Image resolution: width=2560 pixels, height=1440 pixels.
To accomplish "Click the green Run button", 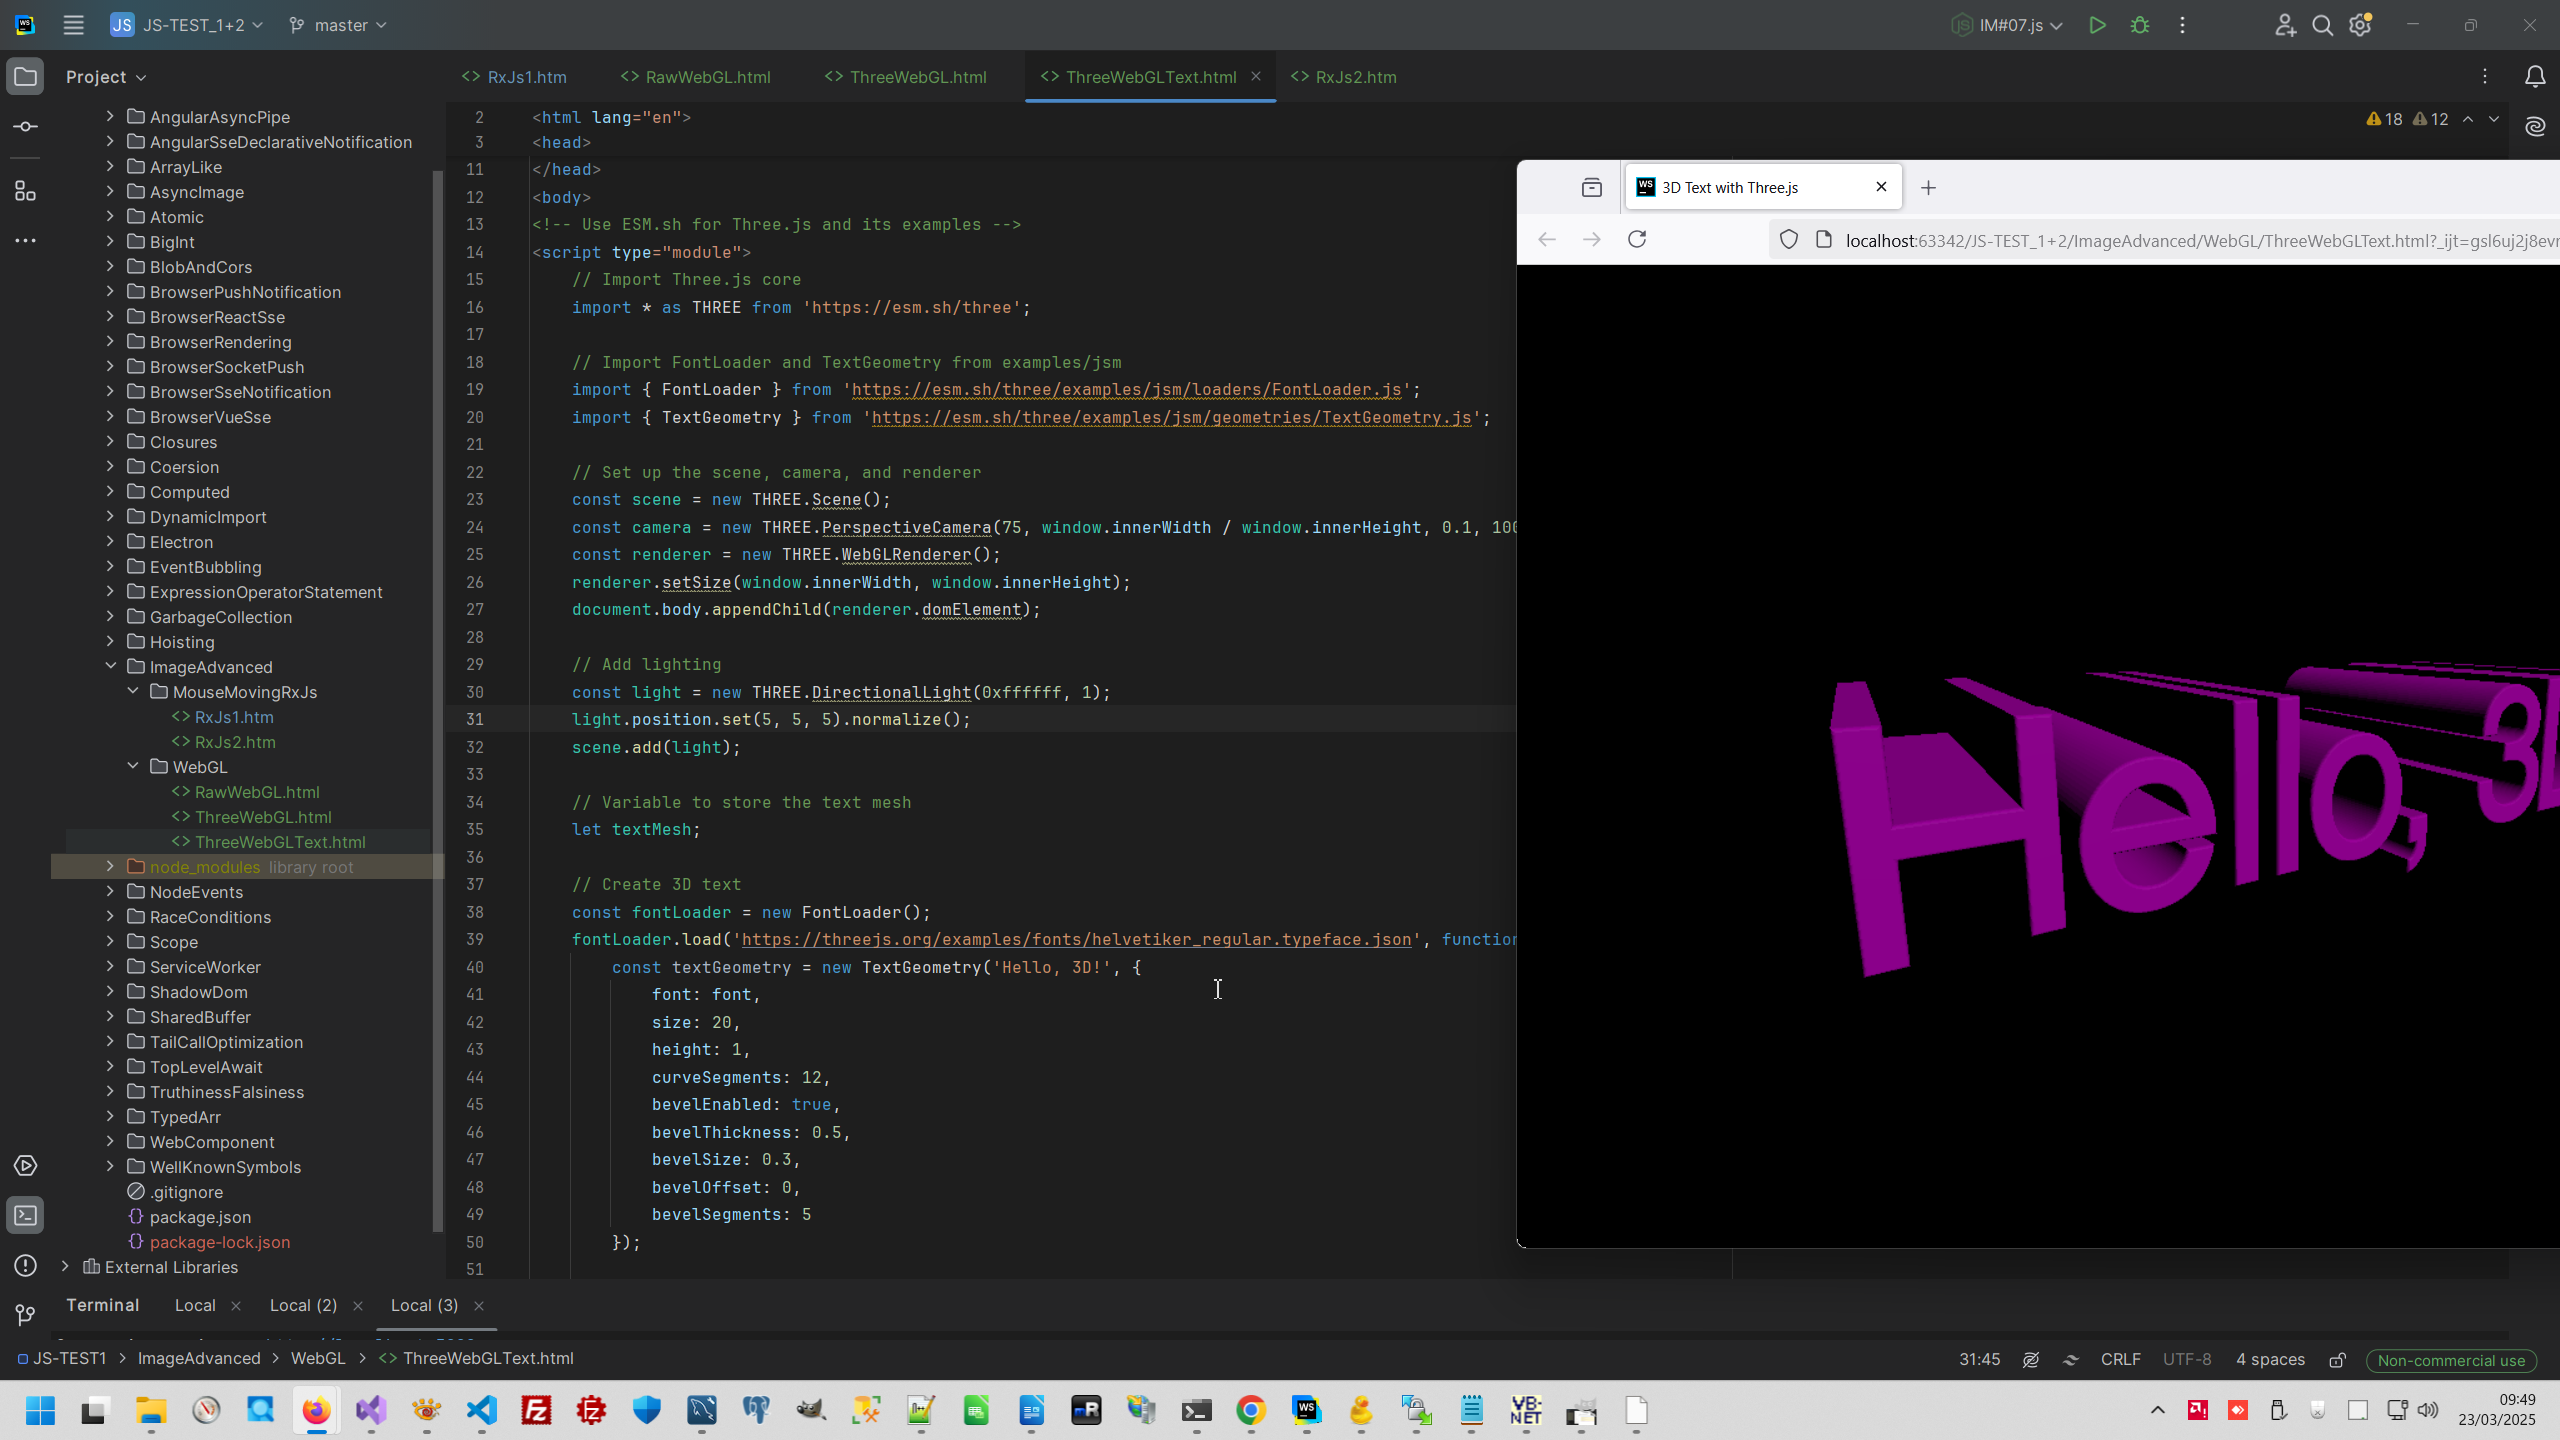I will click(2097, 25).
